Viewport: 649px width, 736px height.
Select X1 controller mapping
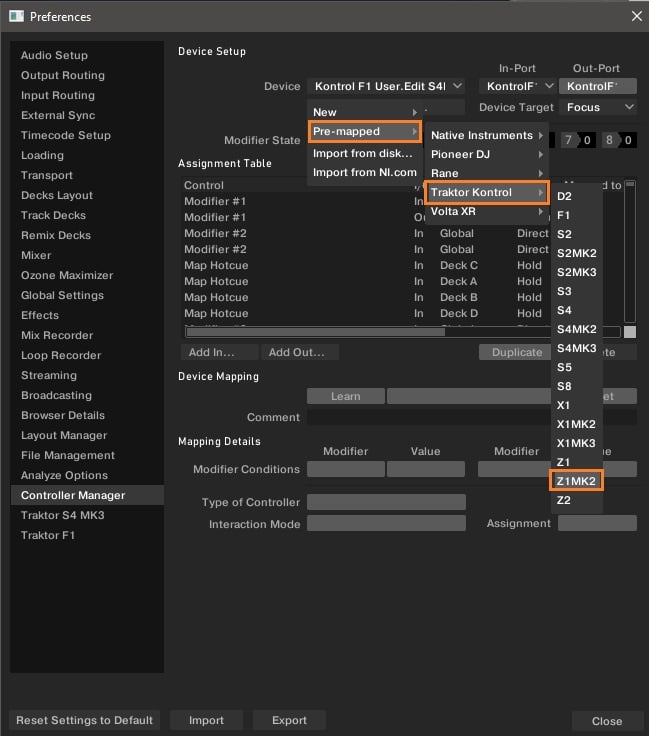coord(577,405)
